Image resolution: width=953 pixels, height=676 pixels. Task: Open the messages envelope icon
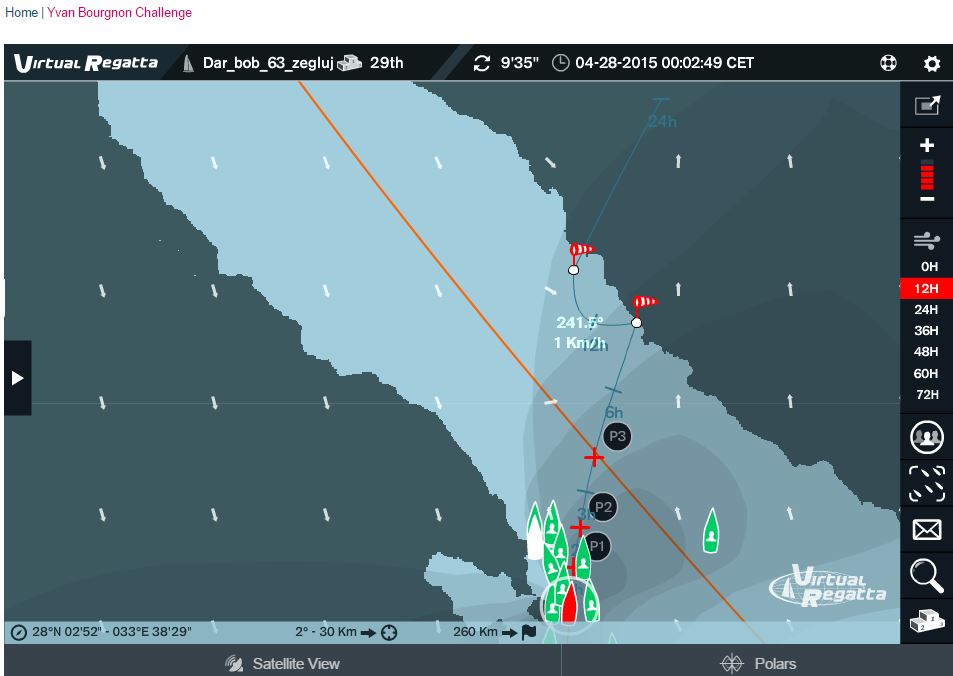(927, 530)
